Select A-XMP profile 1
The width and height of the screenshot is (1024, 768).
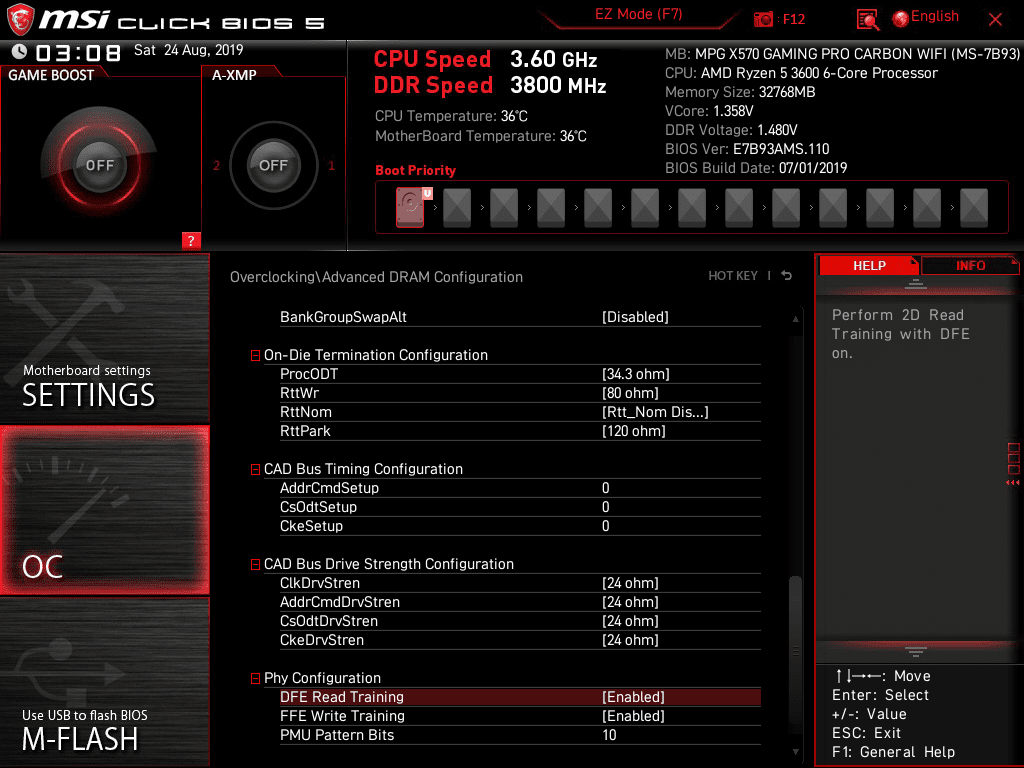point(331,166)
